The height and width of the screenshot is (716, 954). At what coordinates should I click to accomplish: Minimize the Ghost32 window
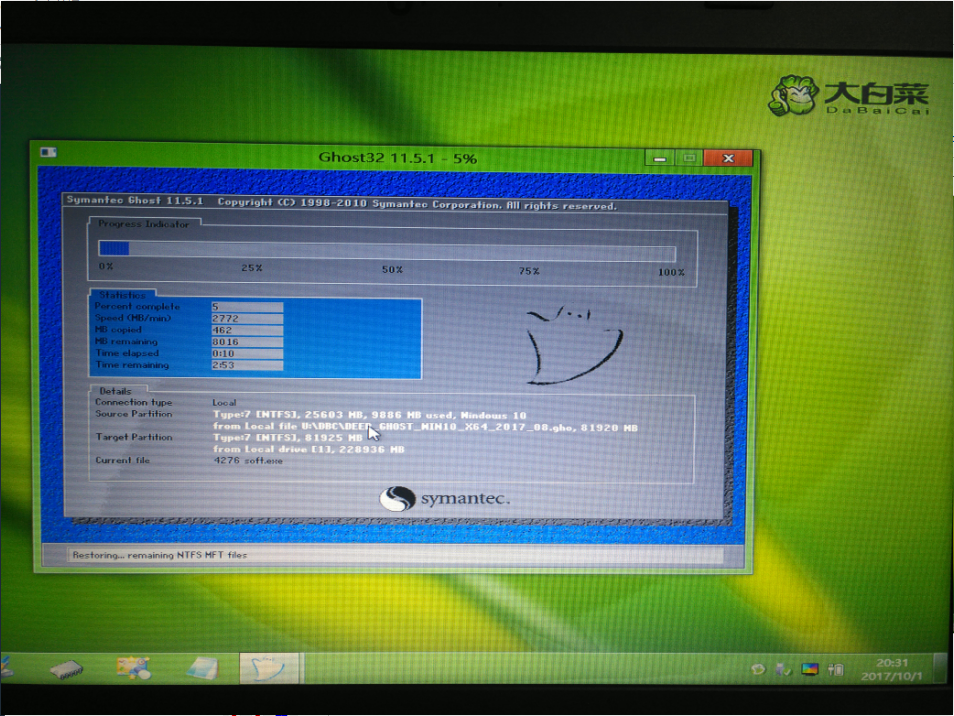click(x=660, y=159)
